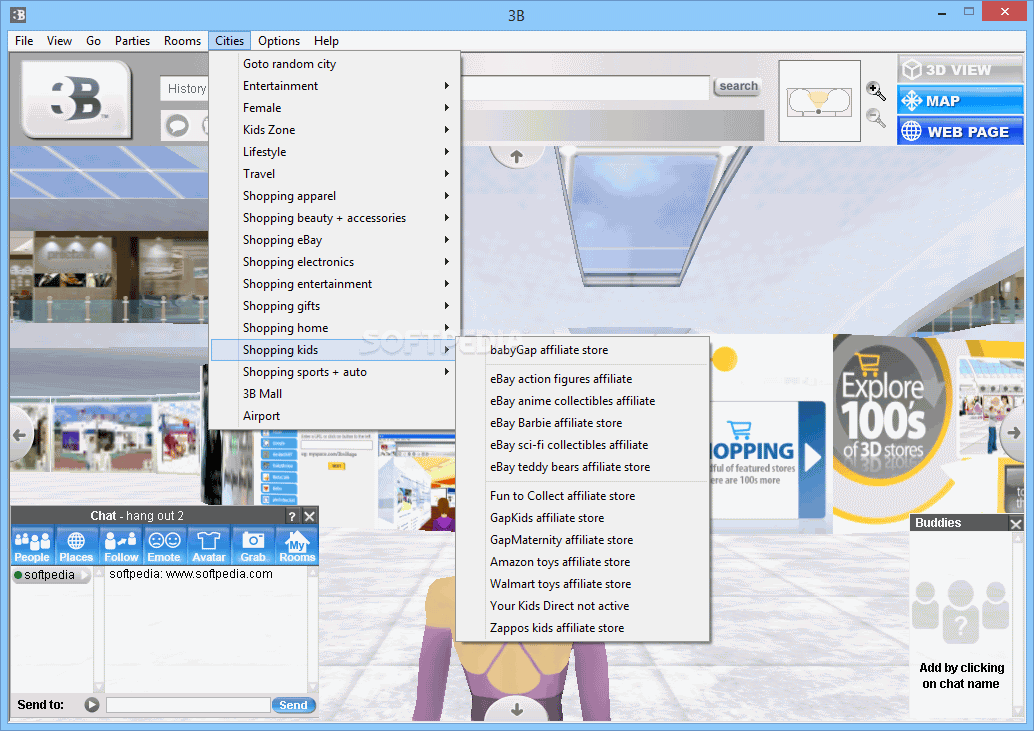Open the Go menu
Viewport: 1034px width, 731px height.
[x=94, y=41]
